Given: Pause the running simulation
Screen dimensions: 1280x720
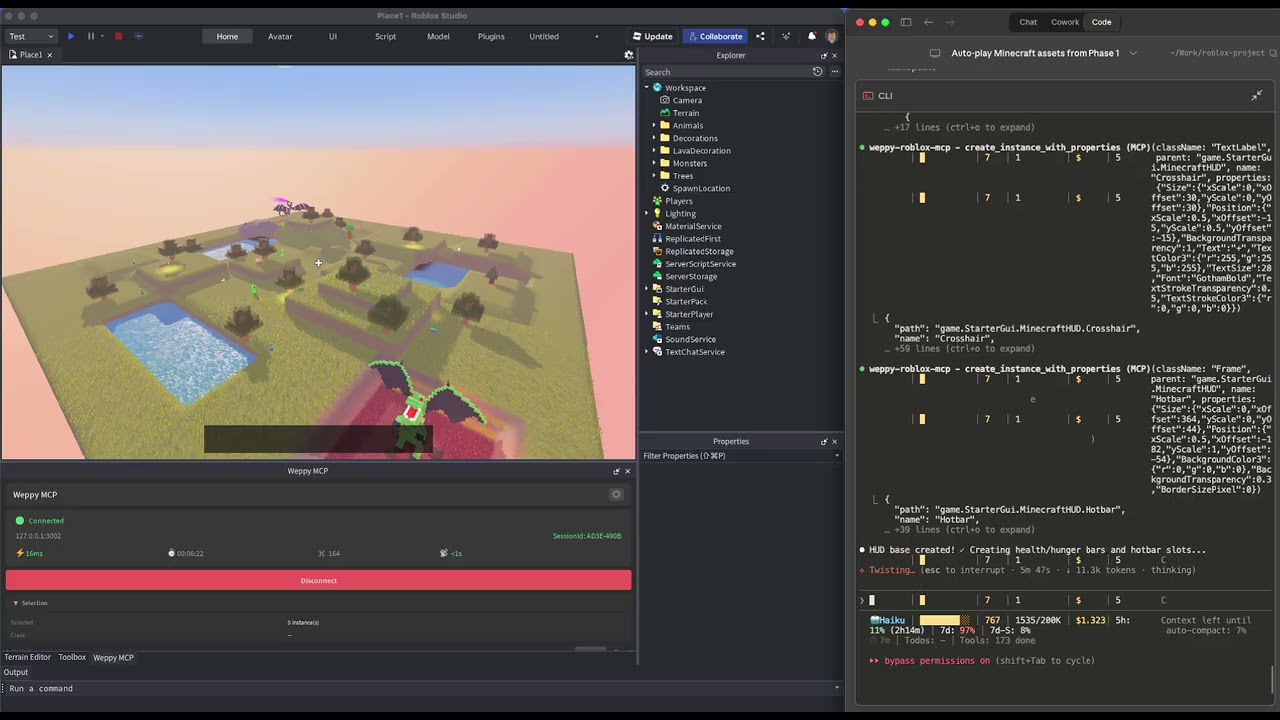Looking at the screenshot, I should pos(91,36).
